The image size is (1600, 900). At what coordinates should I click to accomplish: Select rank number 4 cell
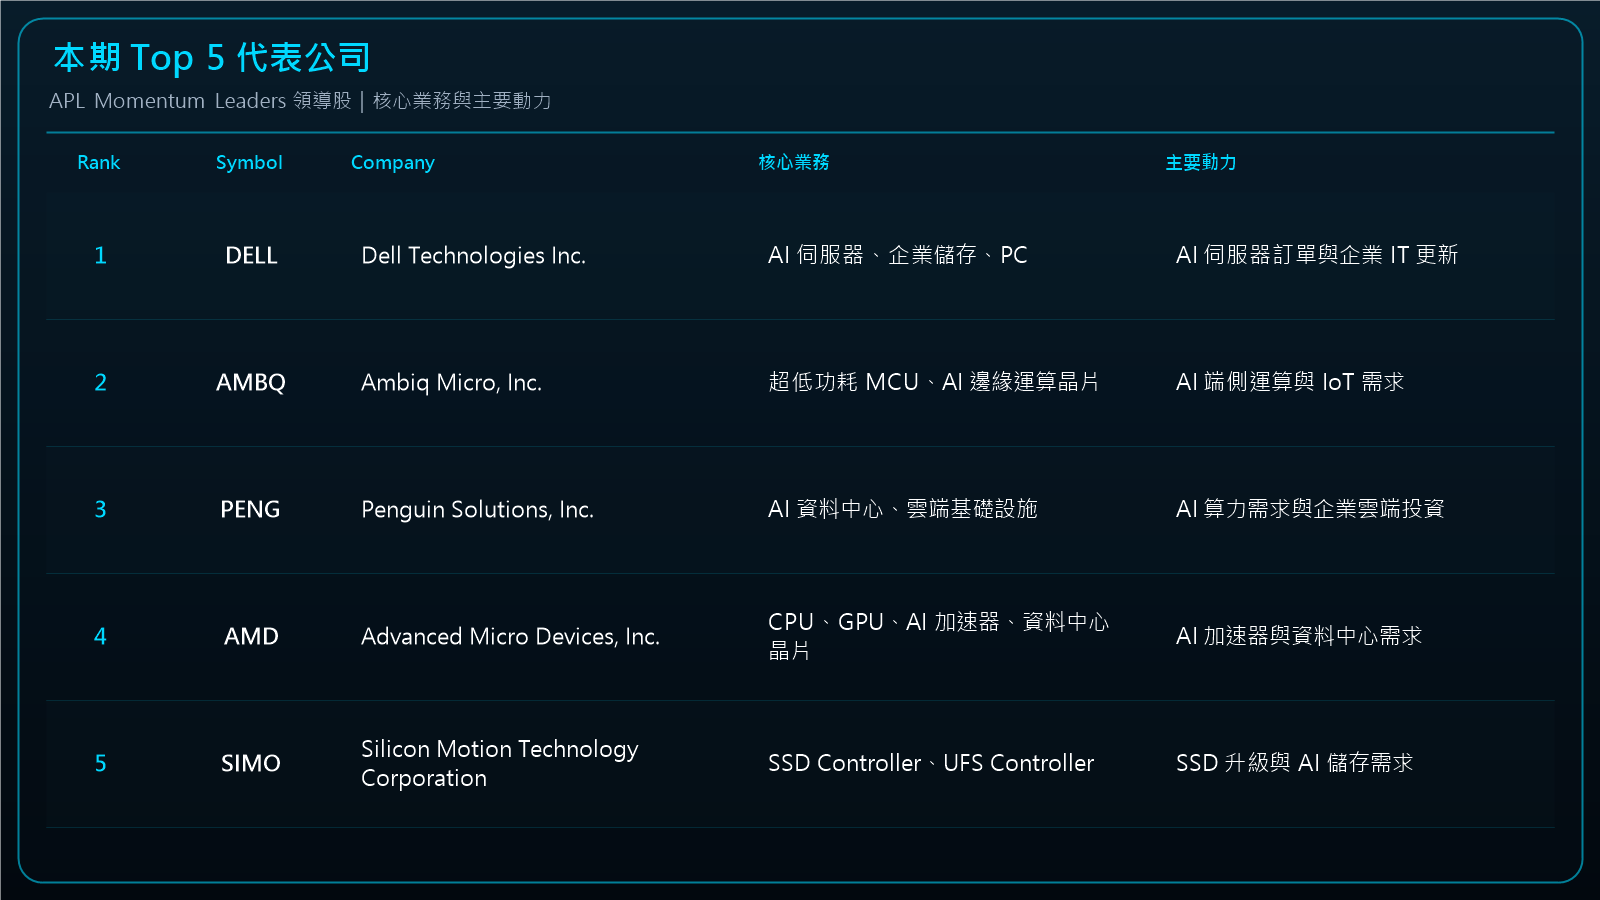[100, 637]
